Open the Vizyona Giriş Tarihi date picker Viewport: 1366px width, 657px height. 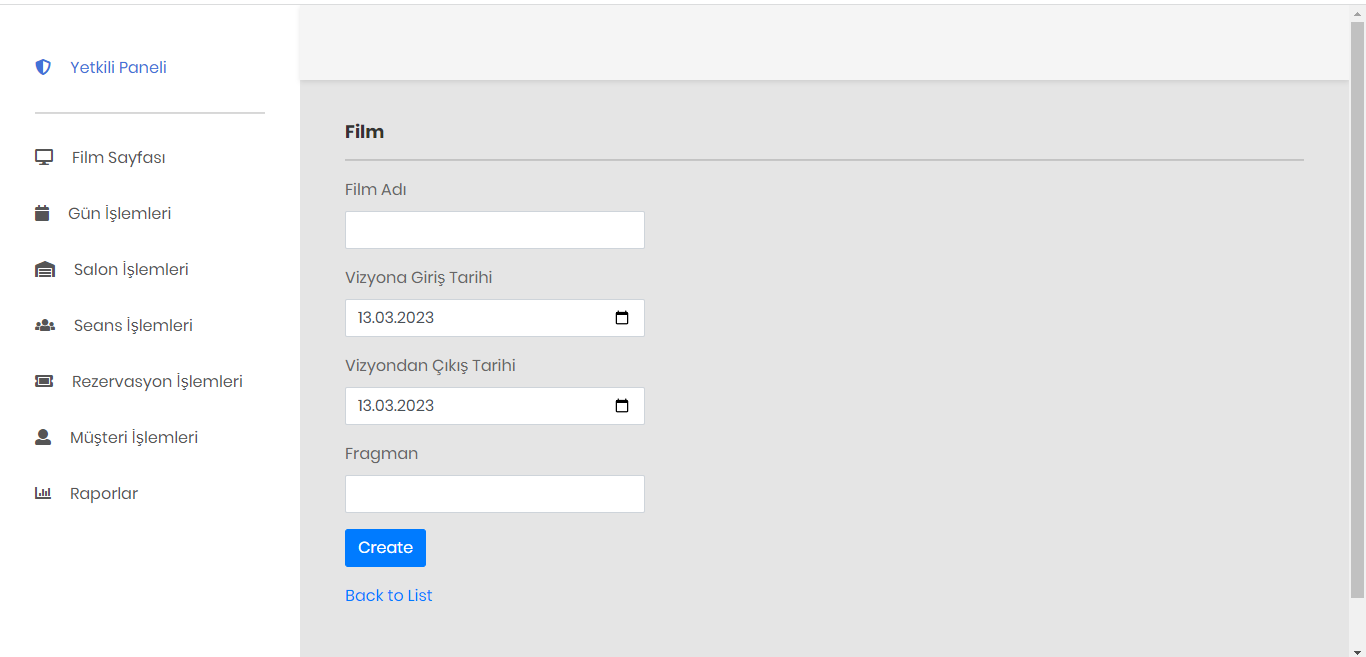(622, 317)
